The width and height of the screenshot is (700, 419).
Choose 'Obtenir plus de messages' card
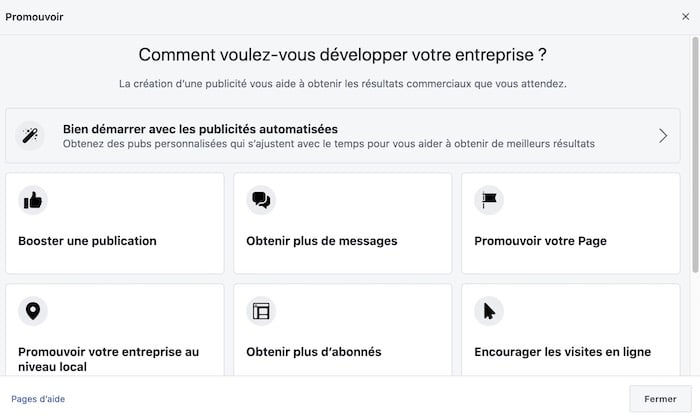click(x=322, y=241)
